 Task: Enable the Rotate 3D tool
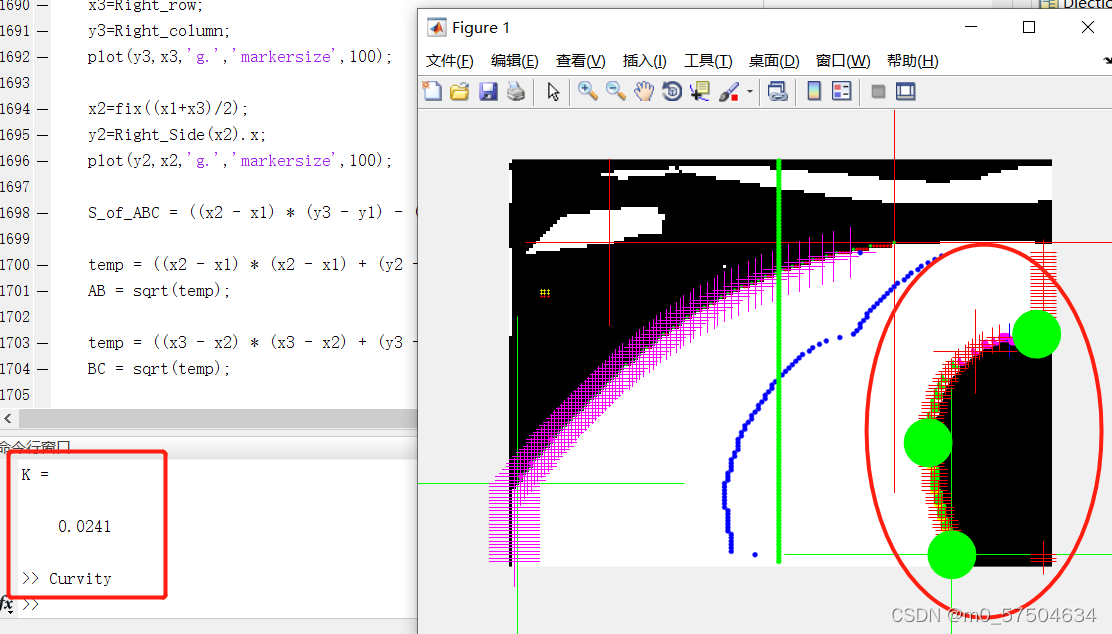(672, 91)
